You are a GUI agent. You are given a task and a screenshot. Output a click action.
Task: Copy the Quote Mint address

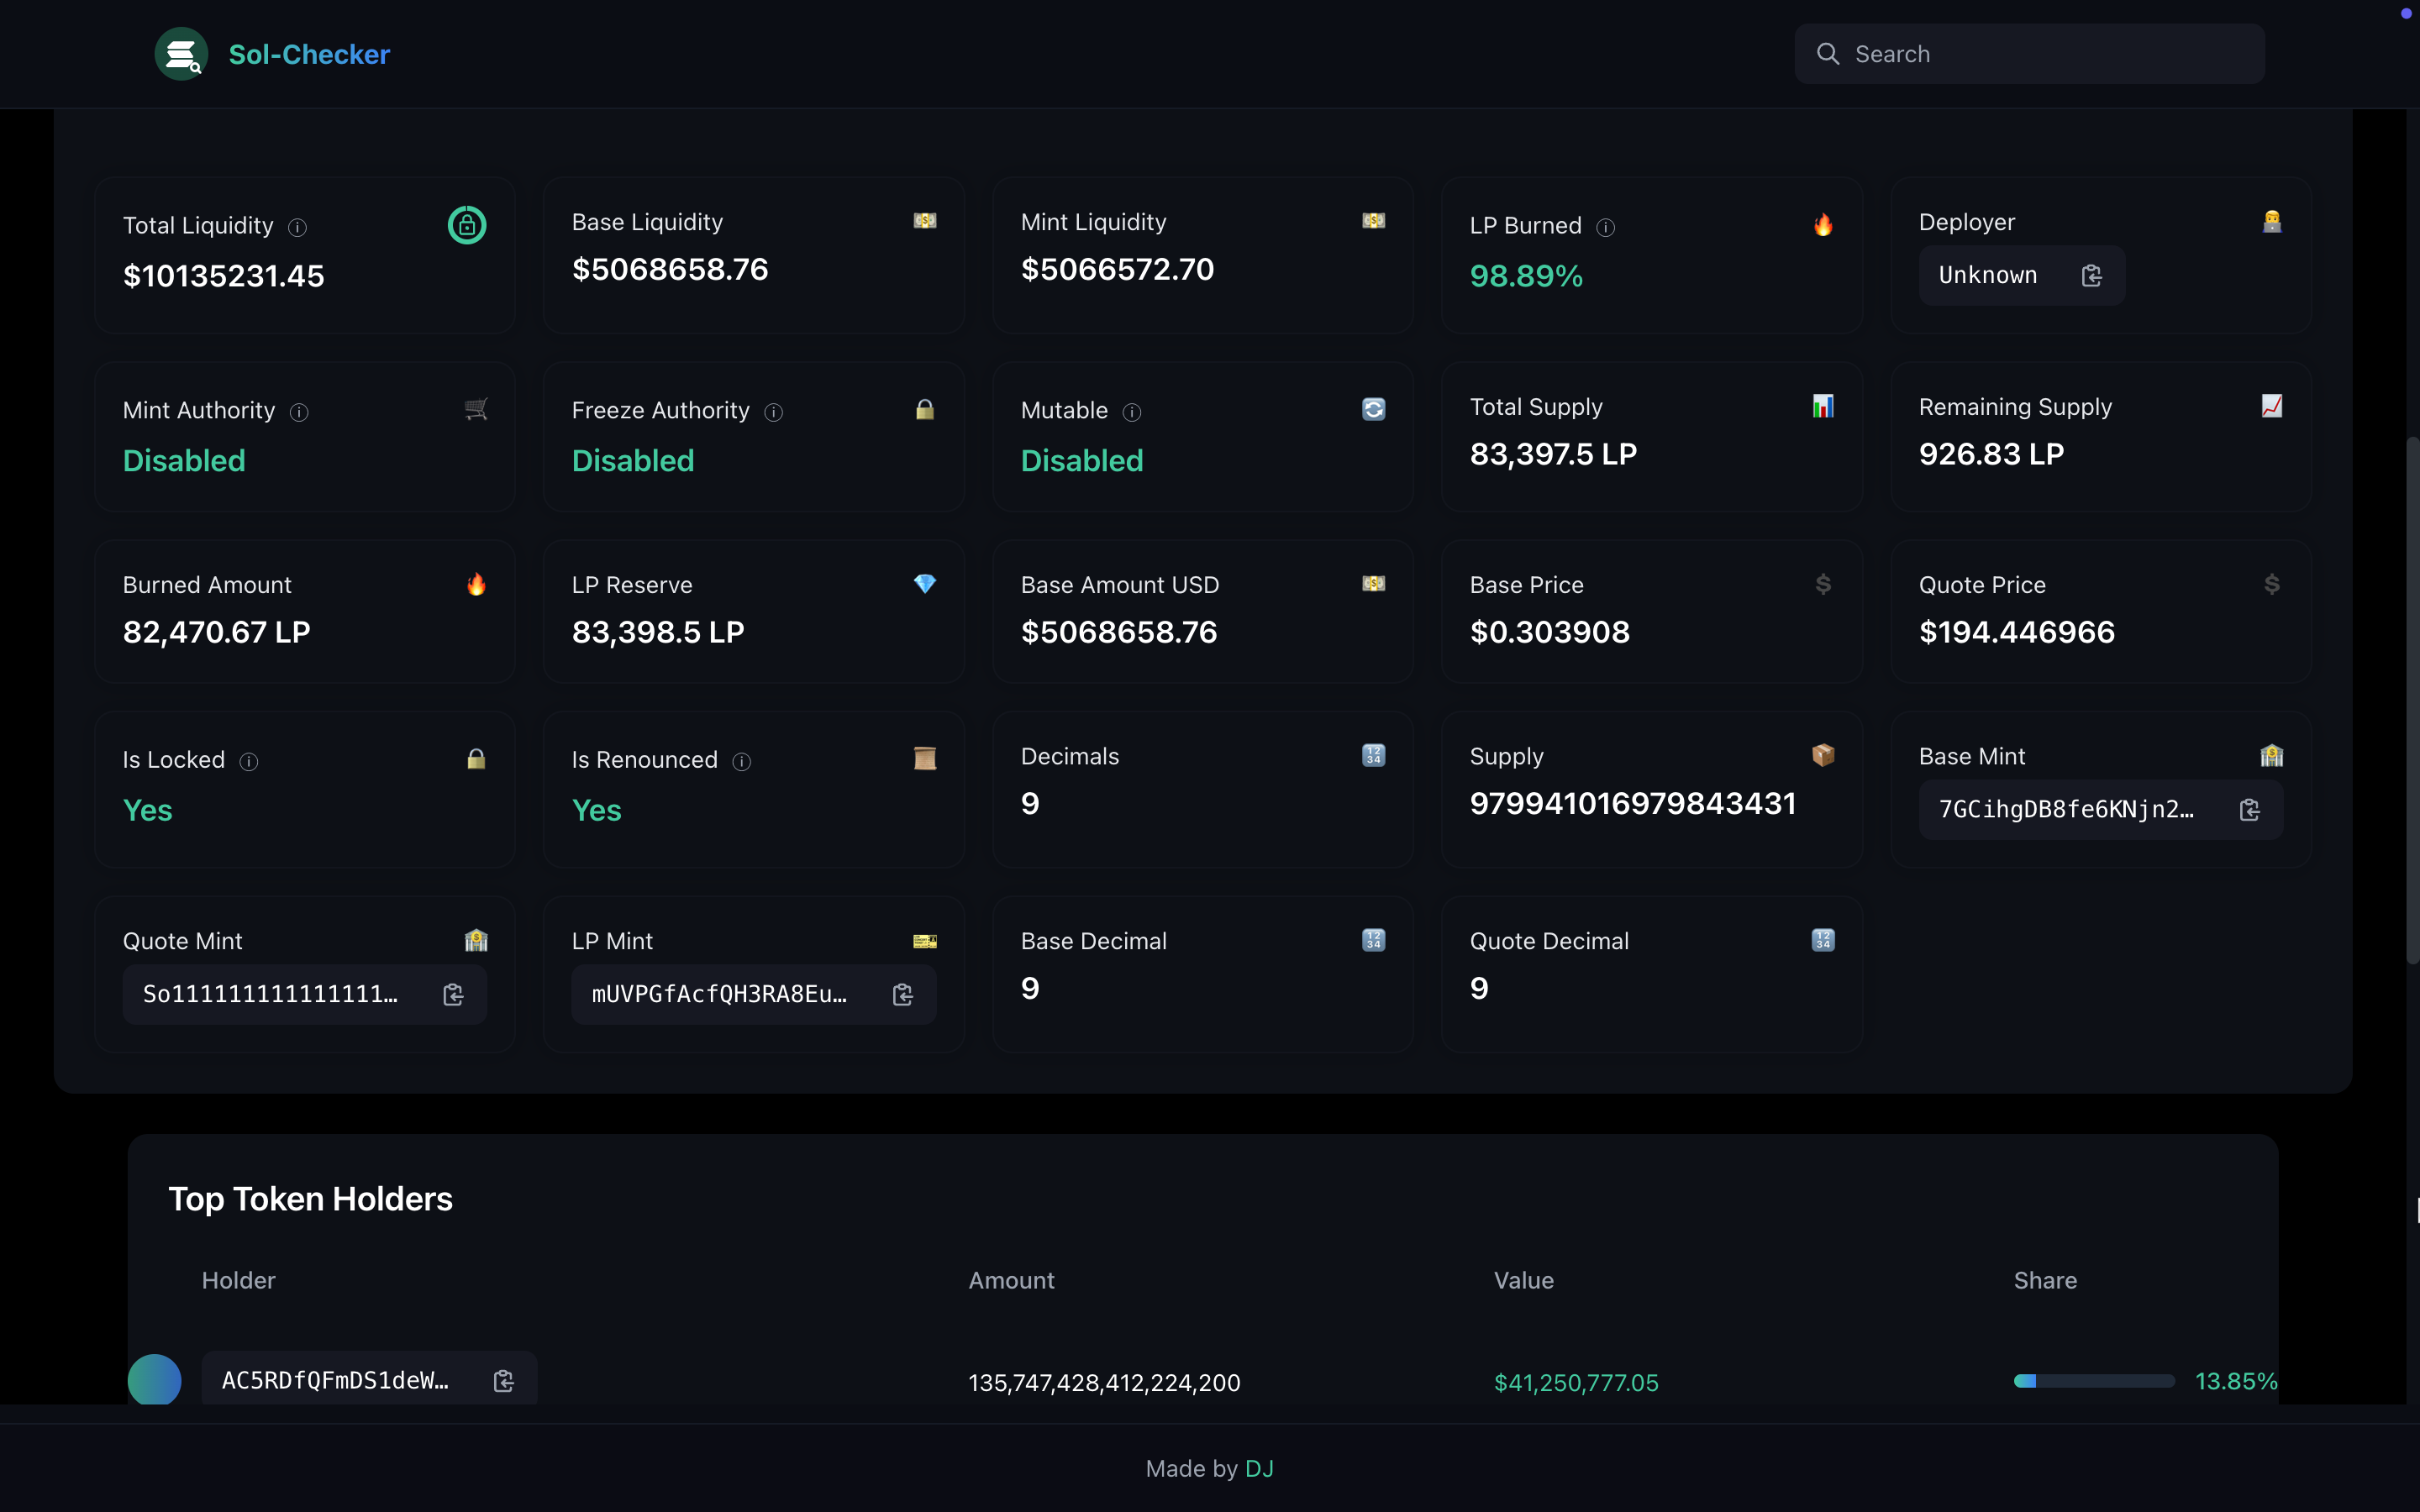point(453,994)
